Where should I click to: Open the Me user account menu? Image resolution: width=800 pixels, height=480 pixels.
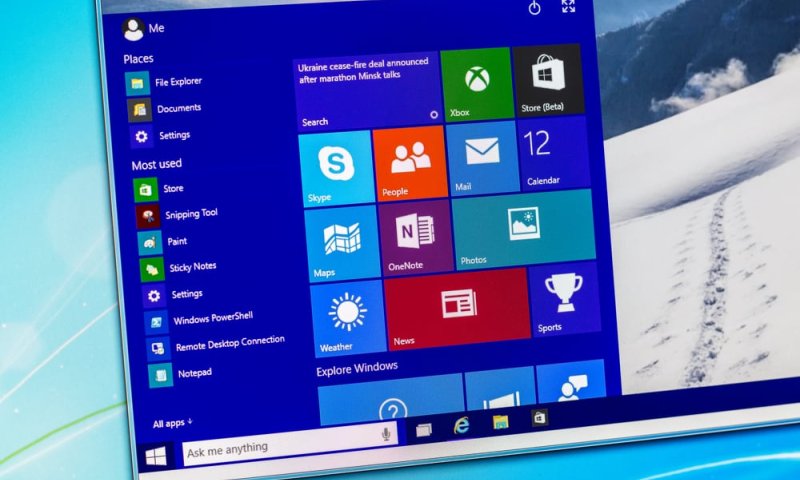143,29
